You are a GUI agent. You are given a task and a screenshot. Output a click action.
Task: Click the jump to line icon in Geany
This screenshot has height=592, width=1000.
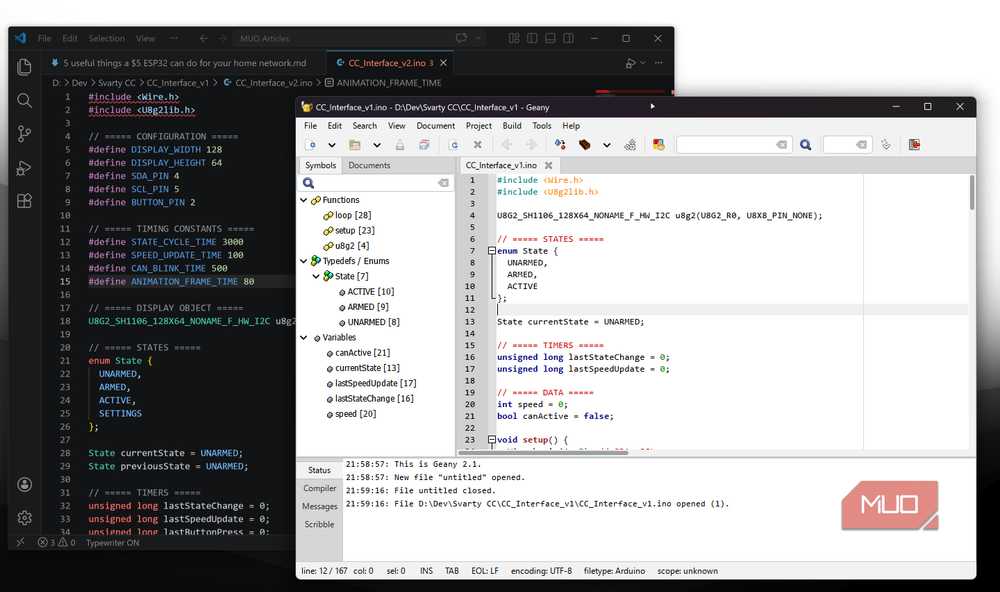pos(886,145)
